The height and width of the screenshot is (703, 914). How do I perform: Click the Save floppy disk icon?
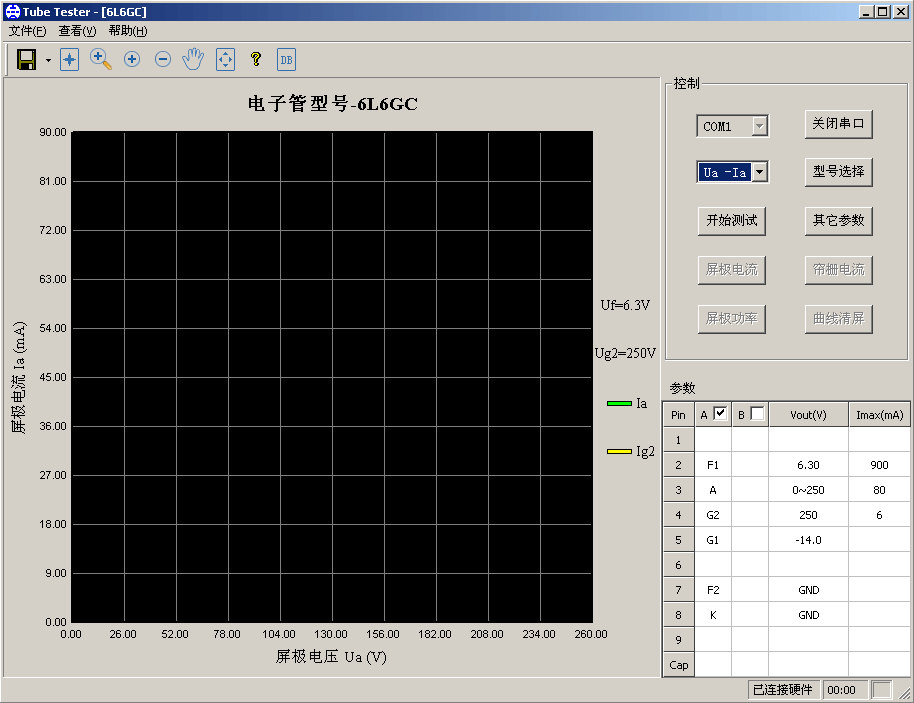click(x=27, y=60)
